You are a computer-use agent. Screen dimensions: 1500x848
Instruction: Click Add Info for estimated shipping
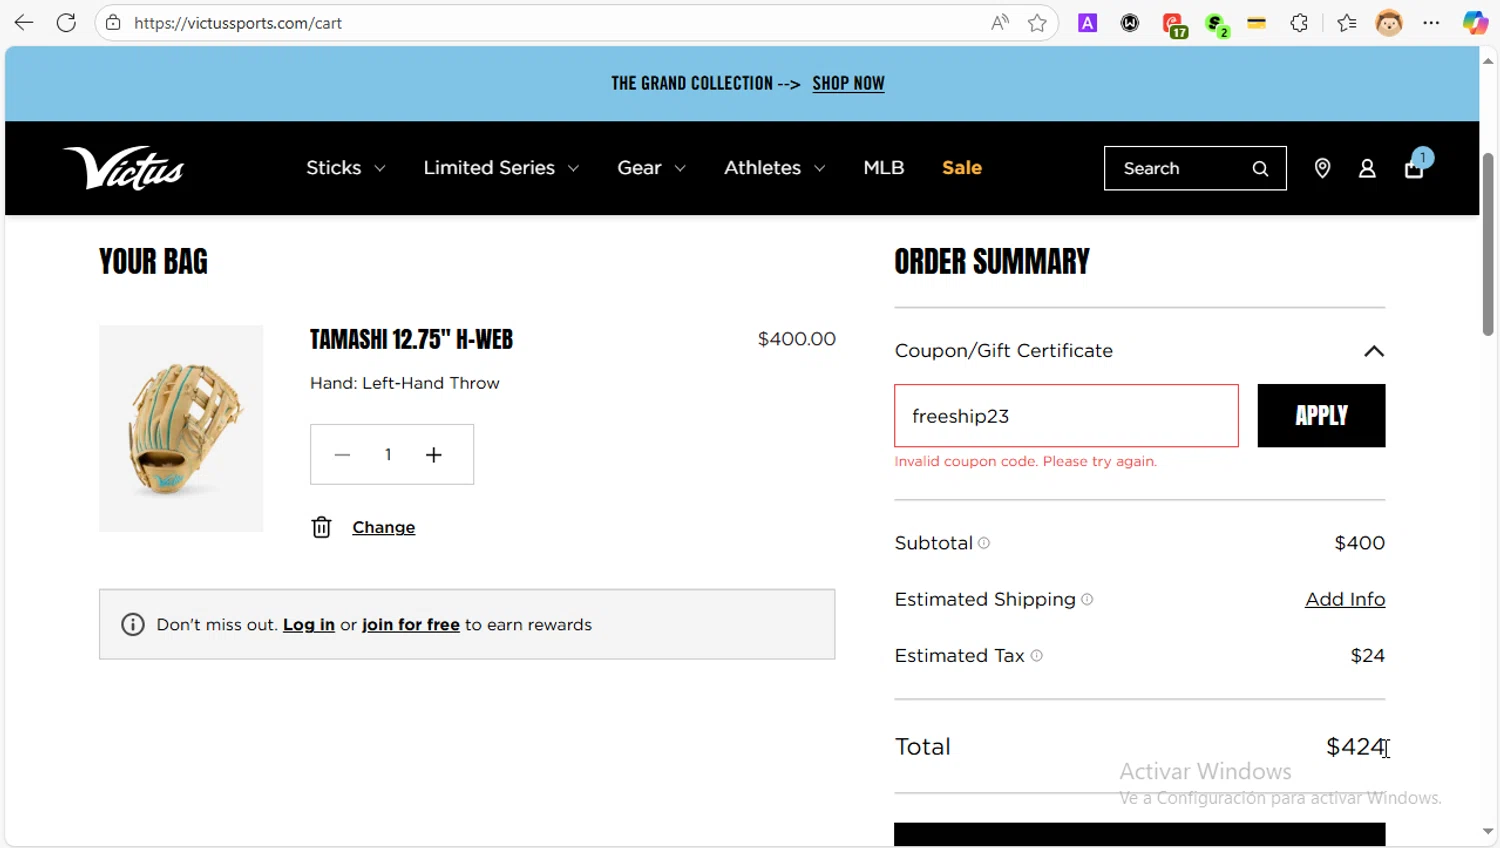(x=1345, y=599)
